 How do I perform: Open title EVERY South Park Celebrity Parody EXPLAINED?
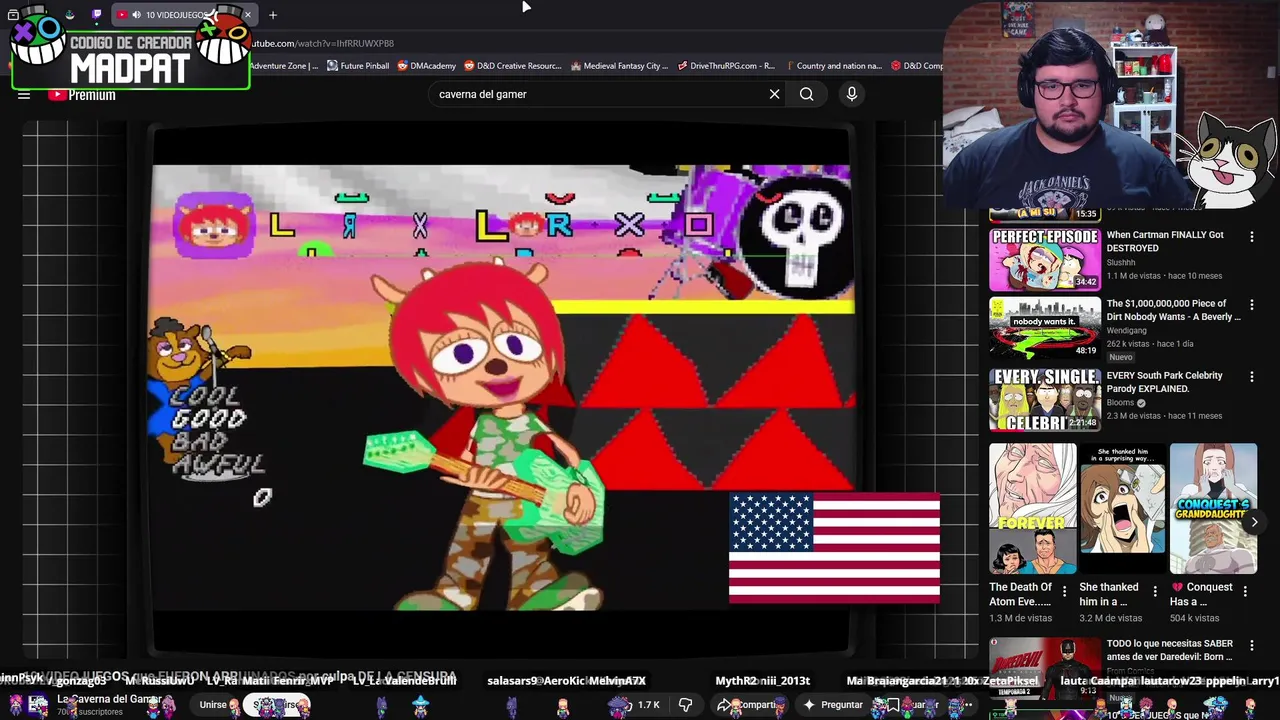coord(1164,382)
